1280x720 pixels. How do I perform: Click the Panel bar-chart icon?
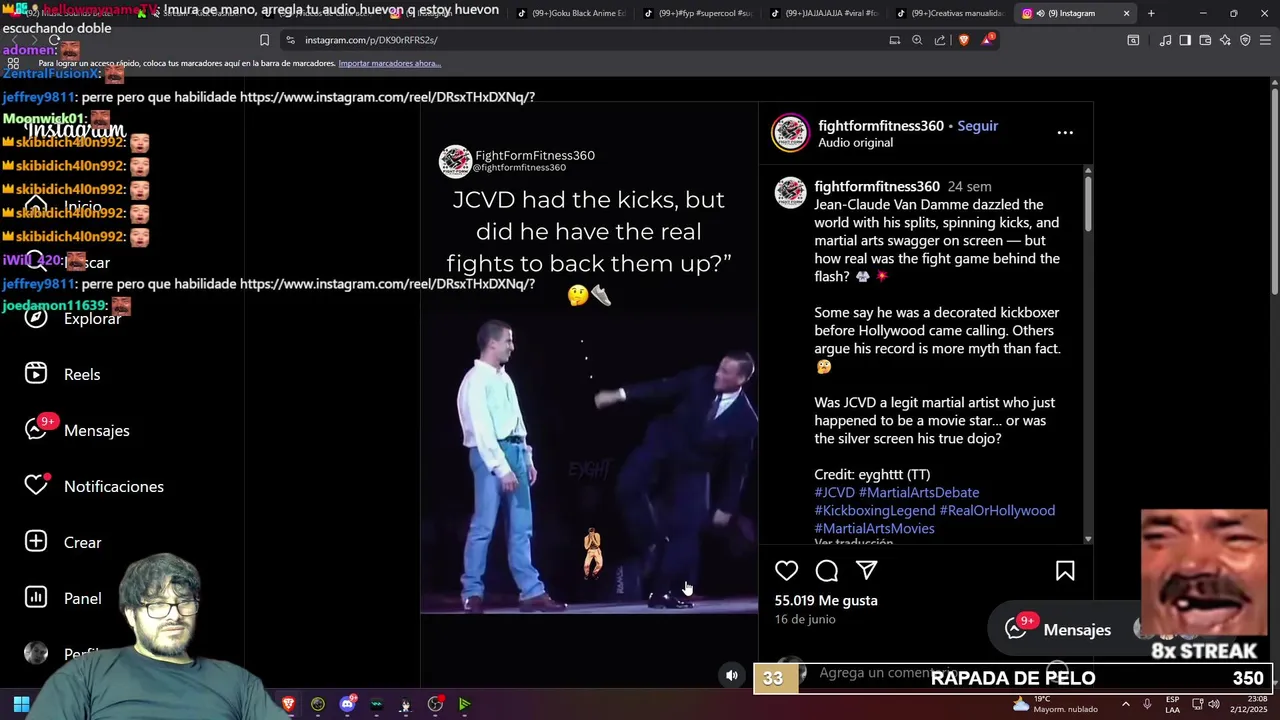36,597
